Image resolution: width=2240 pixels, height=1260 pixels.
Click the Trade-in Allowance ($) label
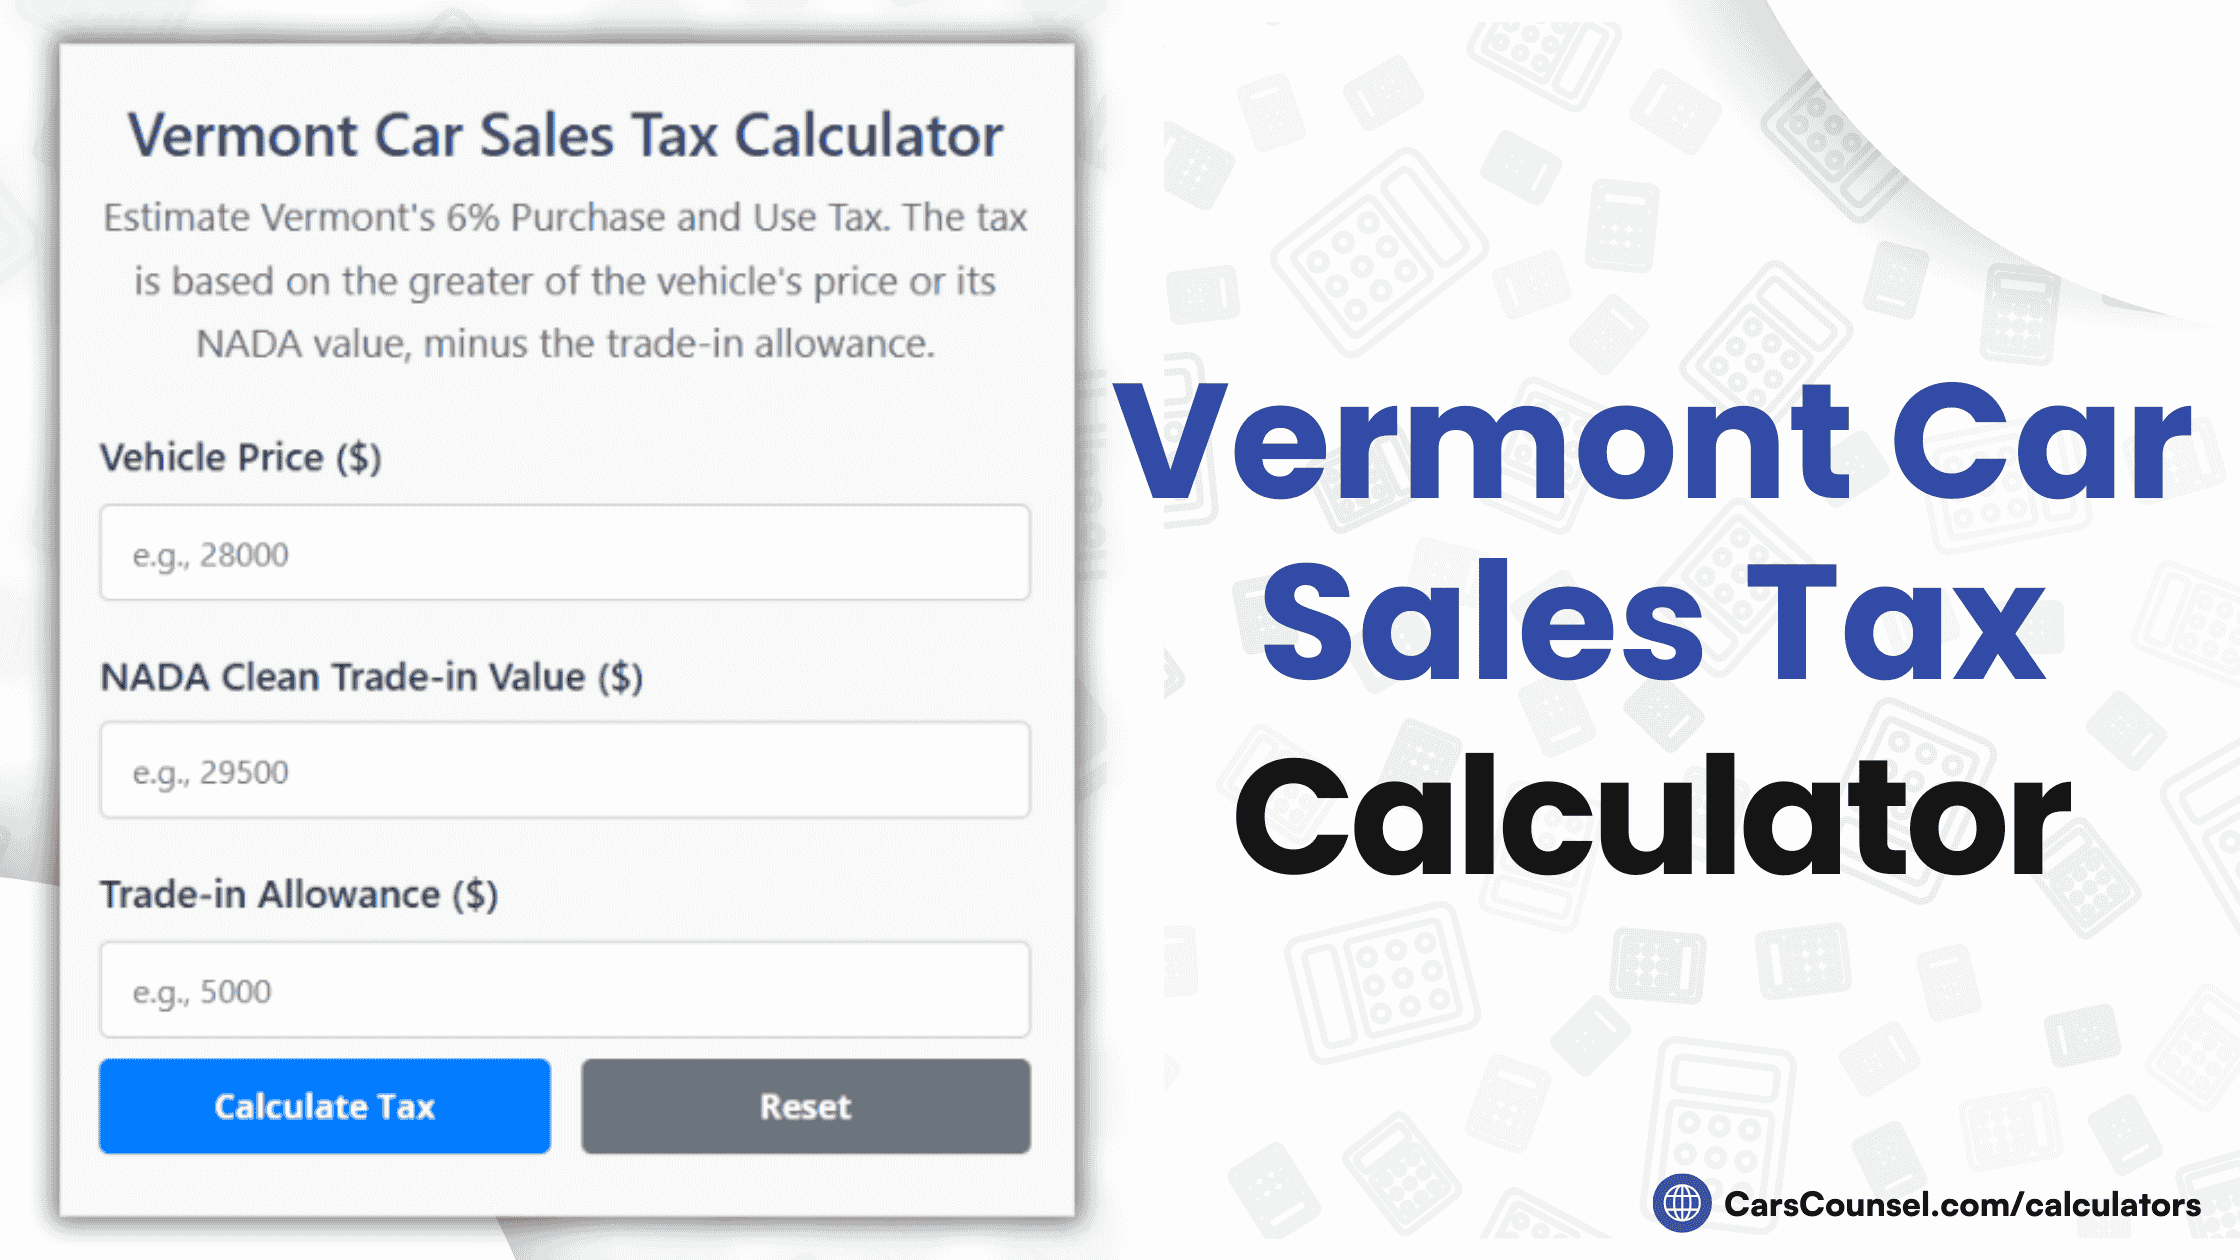[x=300, y=895]
